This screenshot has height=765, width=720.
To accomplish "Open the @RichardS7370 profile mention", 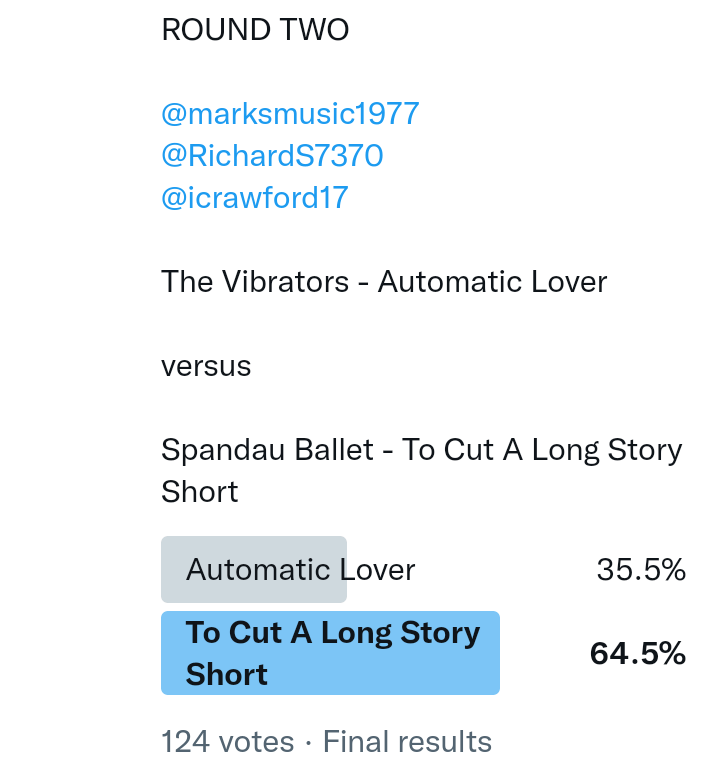I will 272,156.
